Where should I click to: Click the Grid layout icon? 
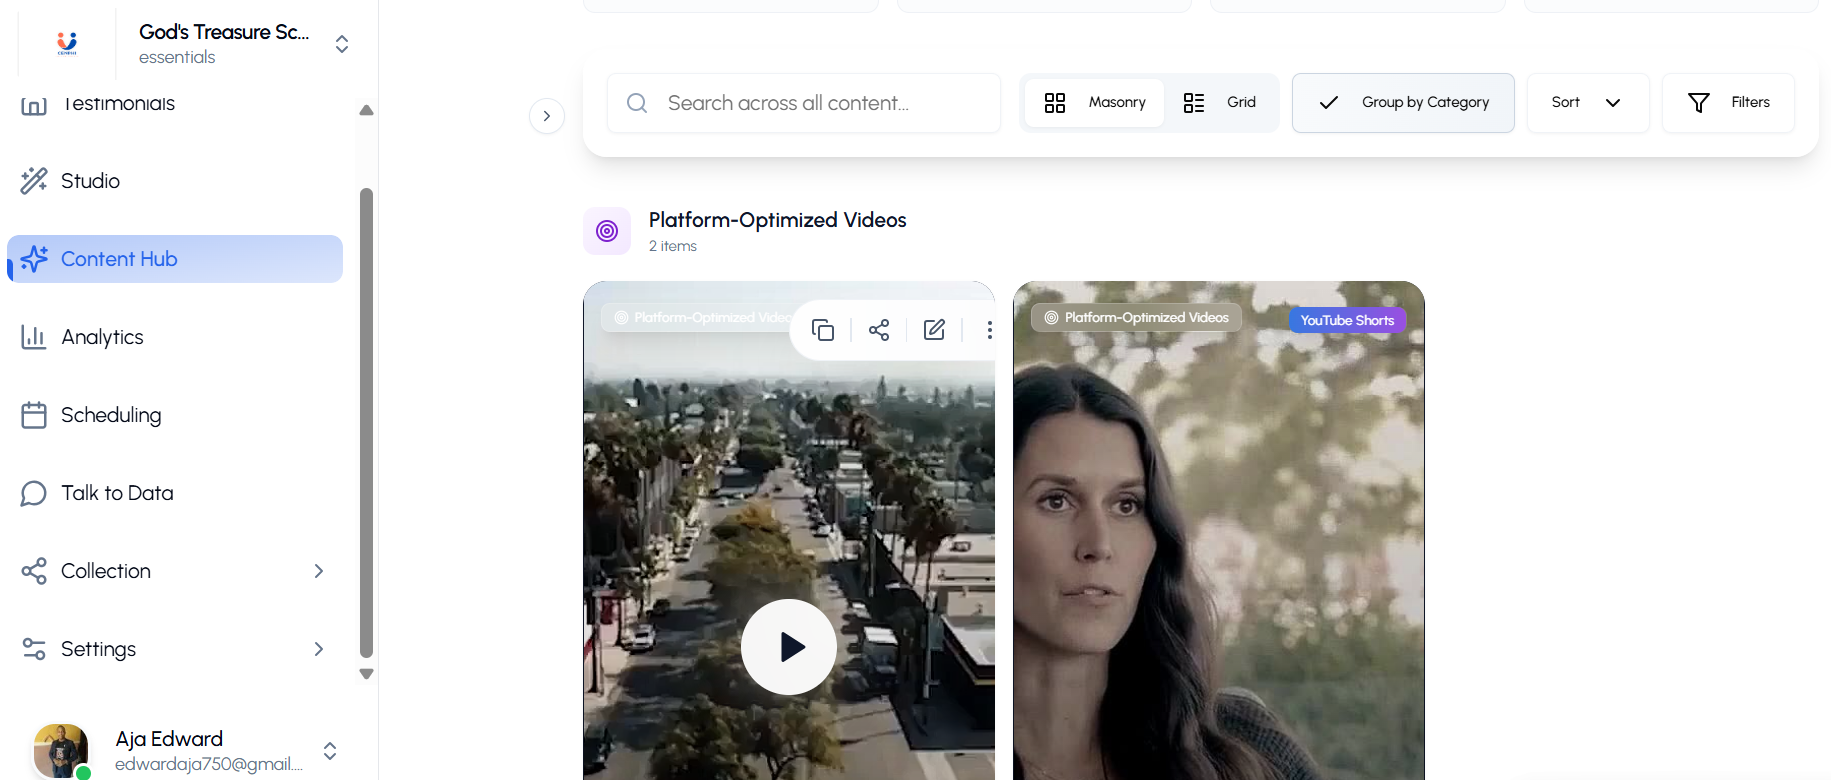[1194, 103]
